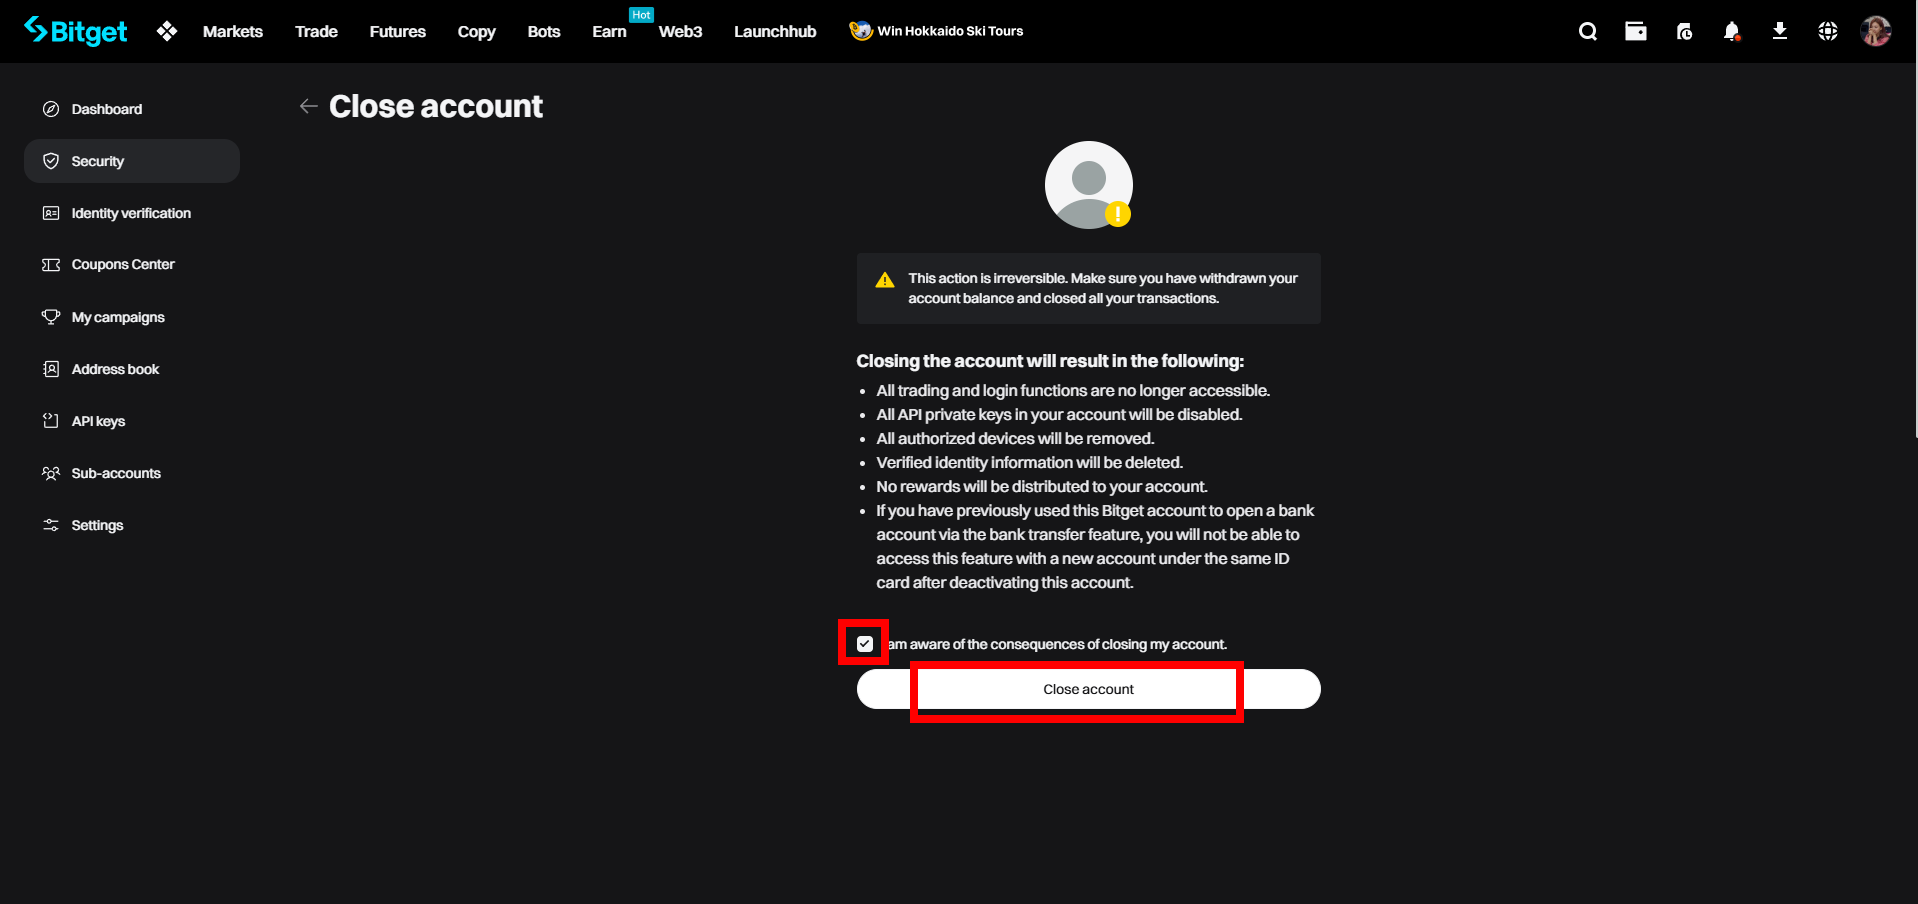The image size is (1918, 904).
Task: Click 'All trading and login functions' line
Action: 1073,390
